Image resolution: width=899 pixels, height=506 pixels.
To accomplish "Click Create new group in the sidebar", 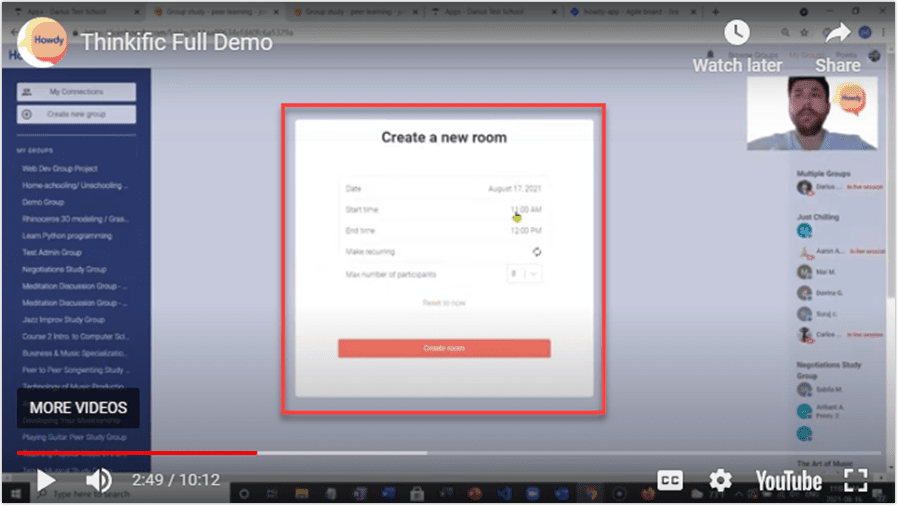I will point(76,114).
